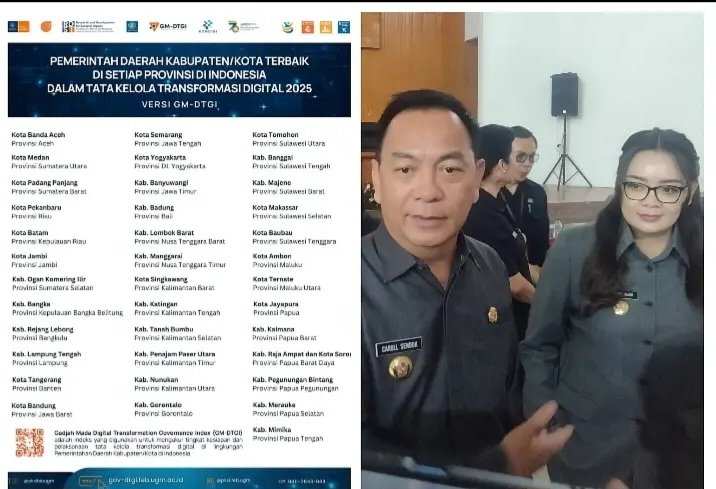Select the Kota Semarang entry
This screenshot has height=489, width=716.
coord(158,138)
